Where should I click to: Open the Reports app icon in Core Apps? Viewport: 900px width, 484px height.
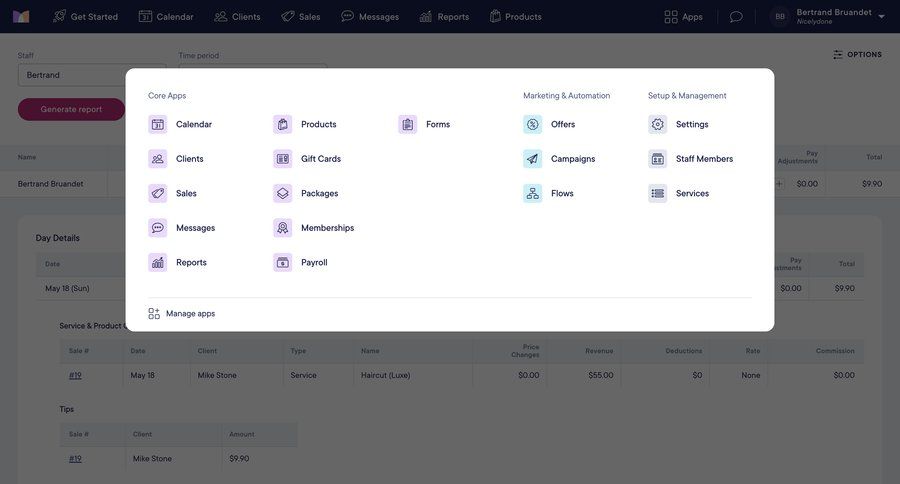pyautogui.click(x=158, y=262)
